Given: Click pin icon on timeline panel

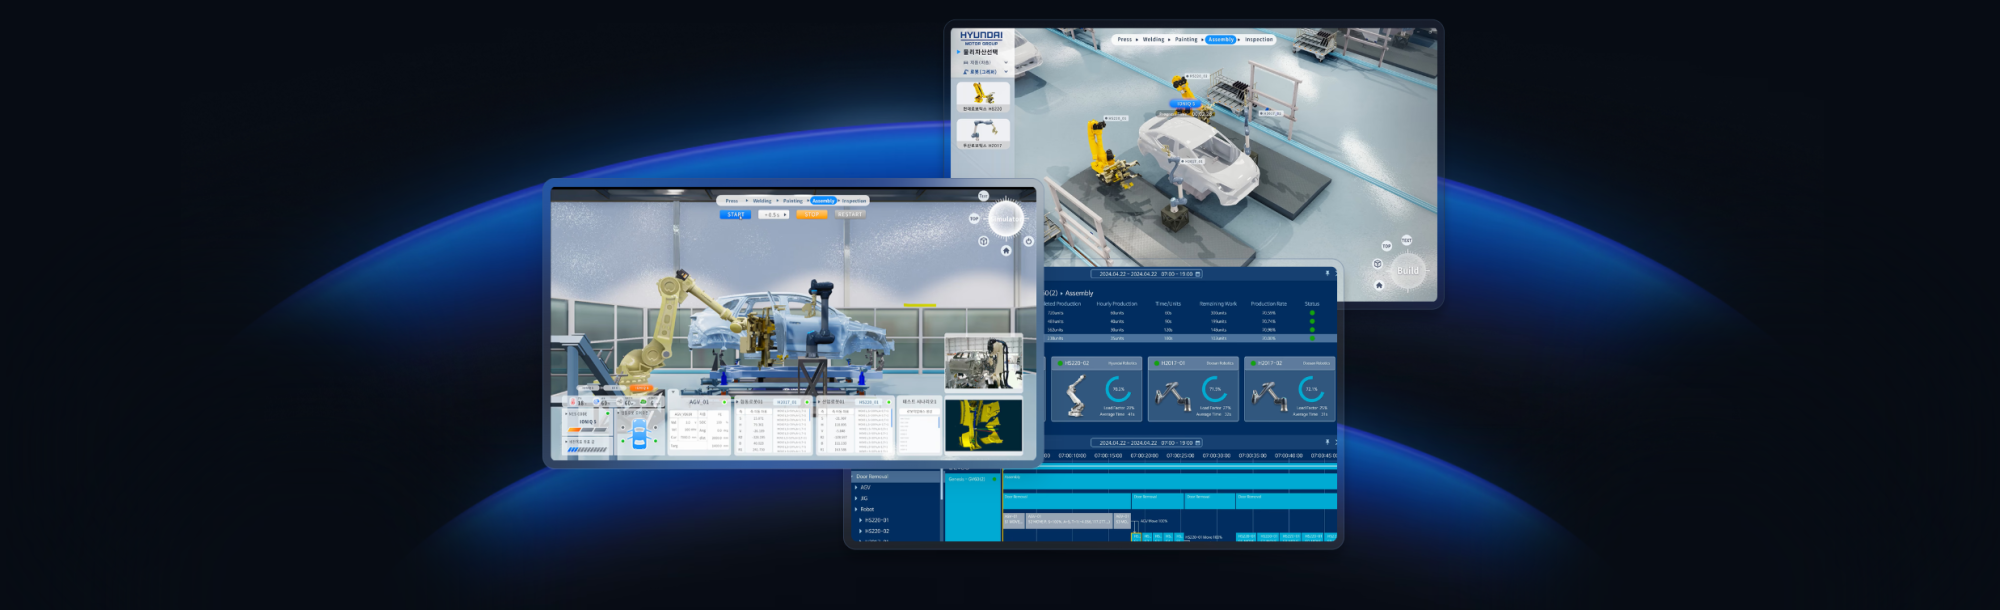Looking at the screenshot, I should [x=1328, y=442].
